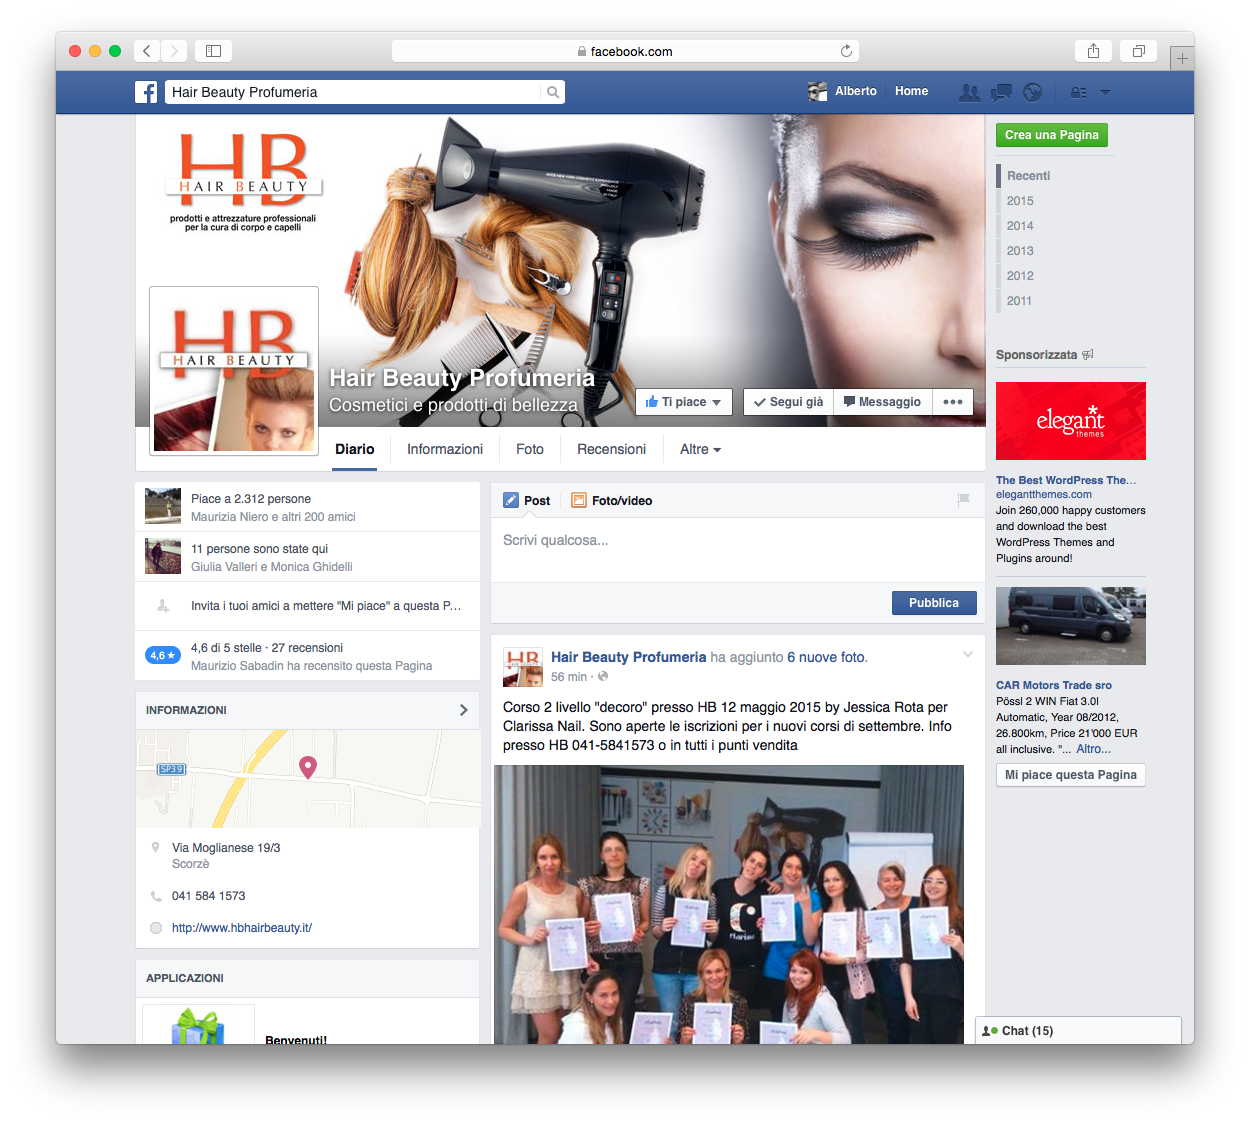Click the flag icon in composer
Image resolution: width=1250 pixels, height=1124 pixels.
click(x=963, y=499)
